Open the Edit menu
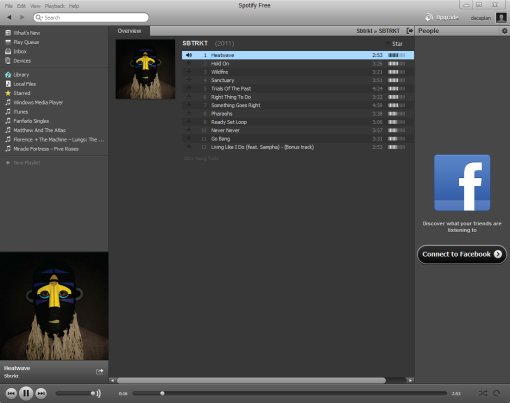 (x=21, y=6)
